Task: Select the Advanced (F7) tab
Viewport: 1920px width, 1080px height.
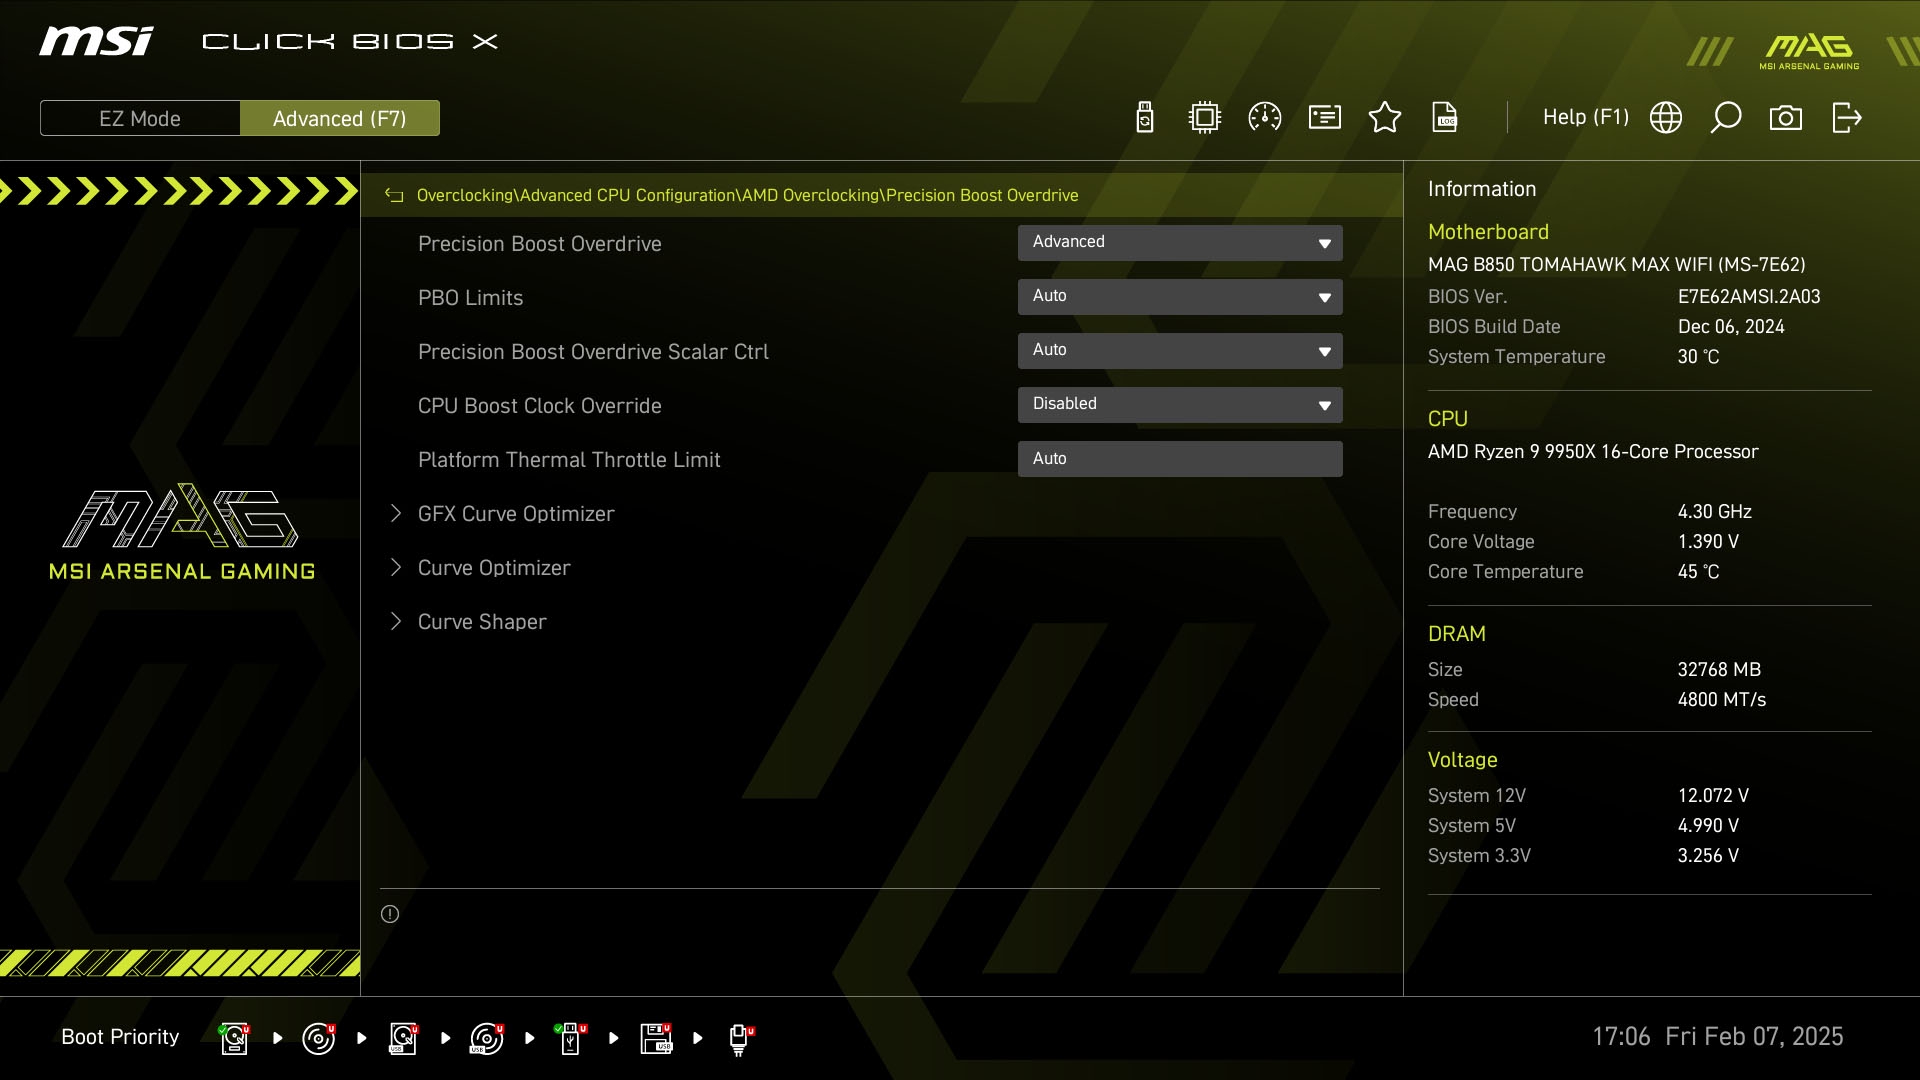Action: tap(340, 118)
